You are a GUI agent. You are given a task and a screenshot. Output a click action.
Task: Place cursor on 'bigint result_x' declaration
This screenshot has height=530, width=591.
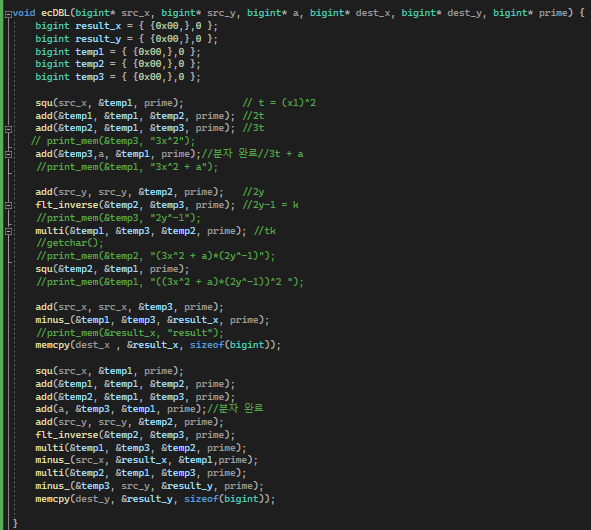[126, 26]
